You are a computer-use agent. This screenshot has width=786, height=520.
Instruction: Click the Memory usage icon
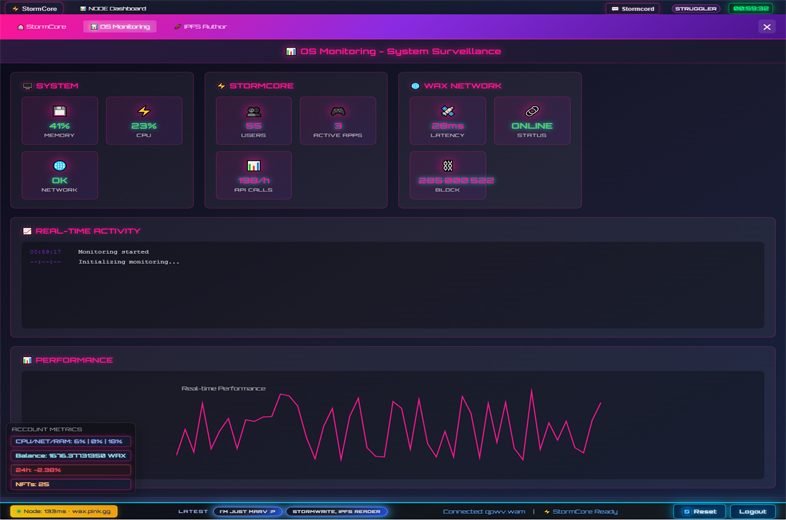(x=59, y=111)
